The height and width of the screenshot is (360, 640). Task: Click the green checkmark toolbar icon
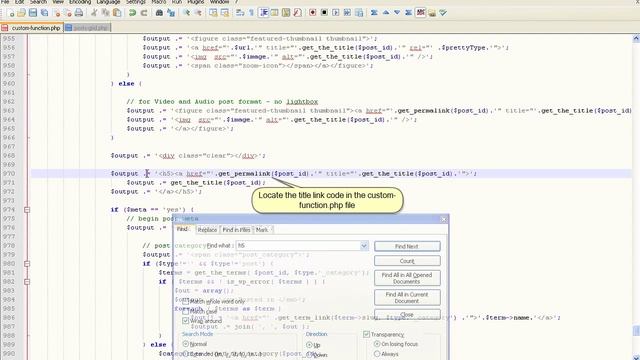pyautogui.click(x=443, y=13)
